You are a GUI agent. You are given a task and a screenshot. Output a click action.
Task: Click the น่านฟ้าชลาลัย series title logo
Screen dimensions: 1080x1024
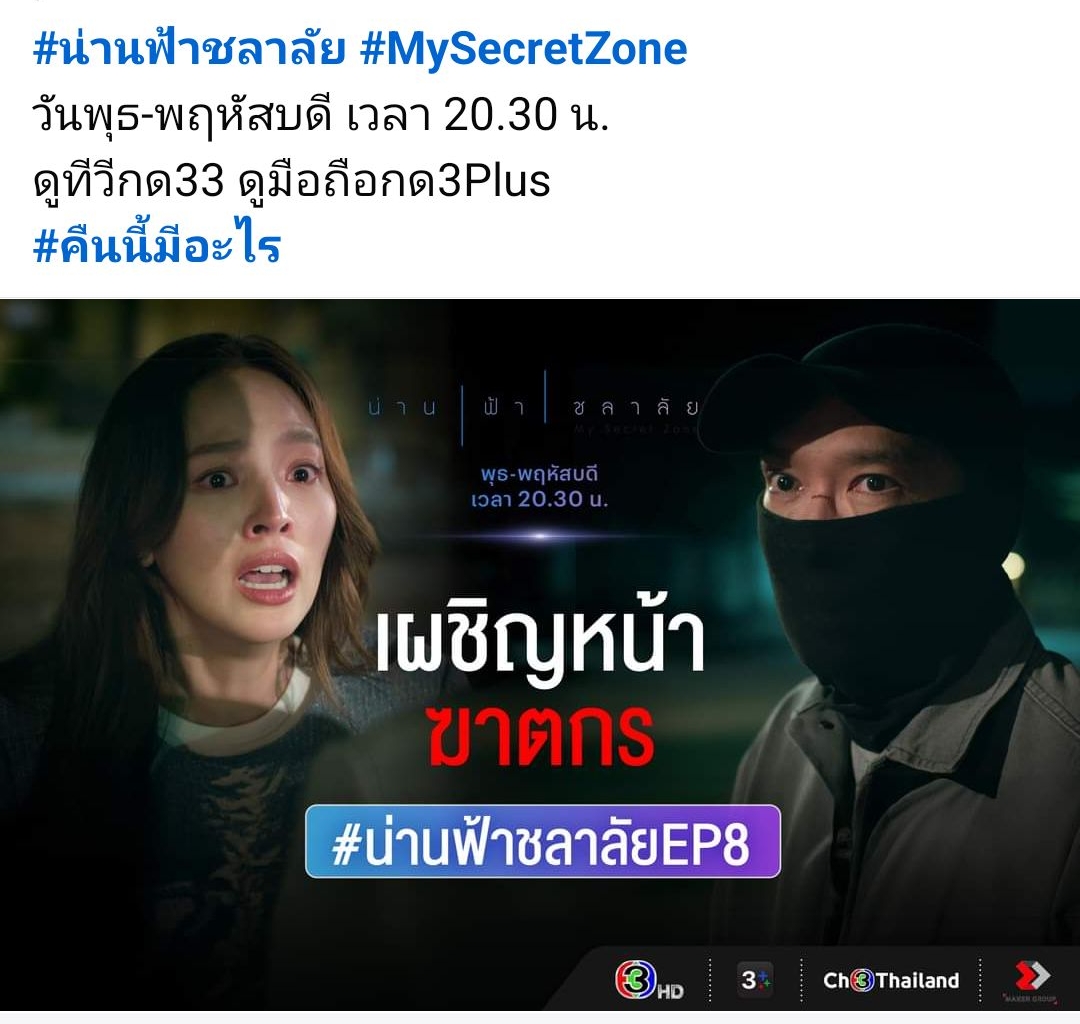(x=534, y=407)
